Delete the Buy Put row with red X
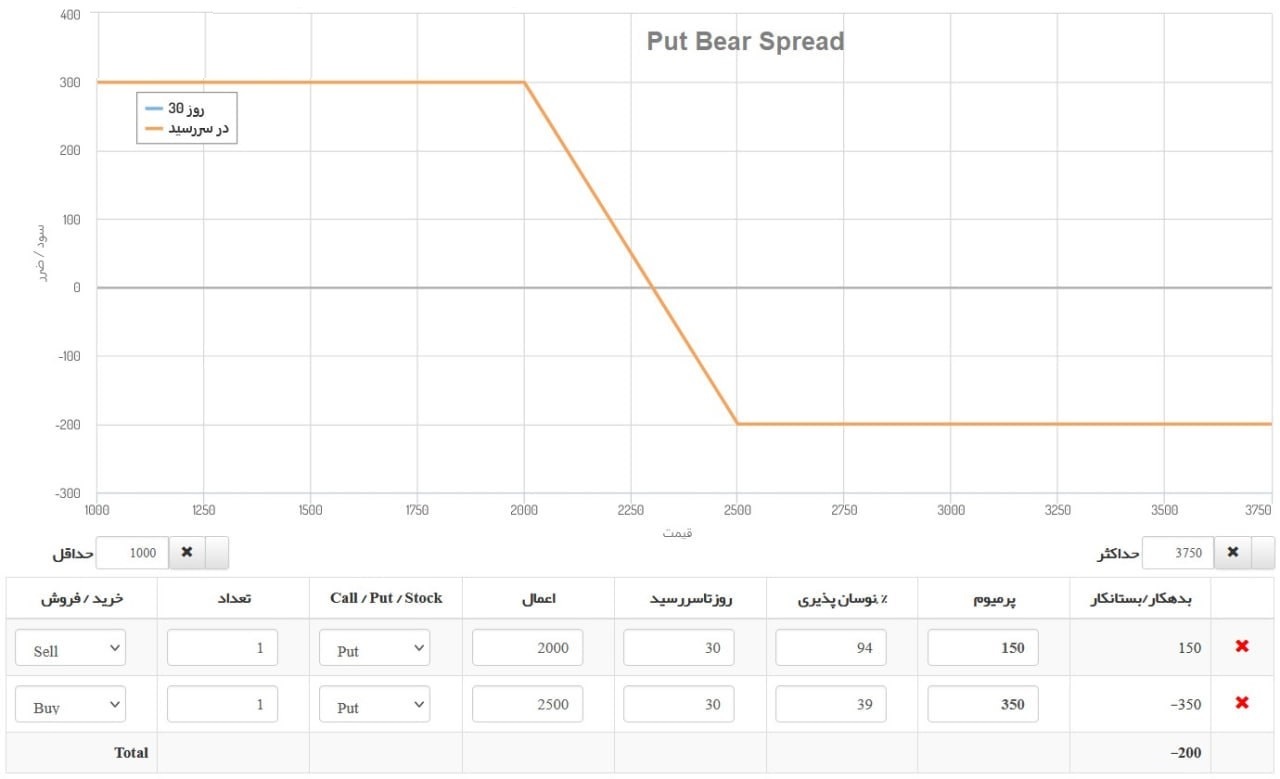1280x779 pixels. [1242, 703]
